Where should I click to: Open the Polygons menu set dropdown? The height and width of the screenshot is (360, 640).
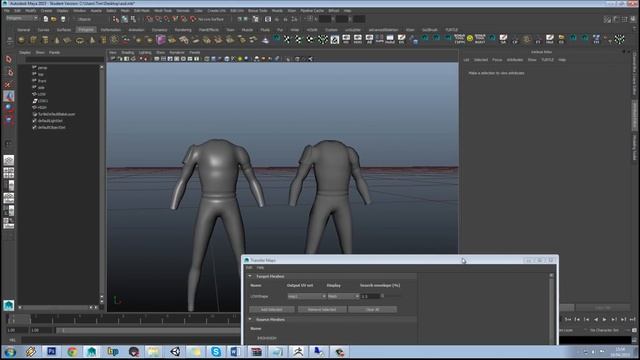pos(22,18)
